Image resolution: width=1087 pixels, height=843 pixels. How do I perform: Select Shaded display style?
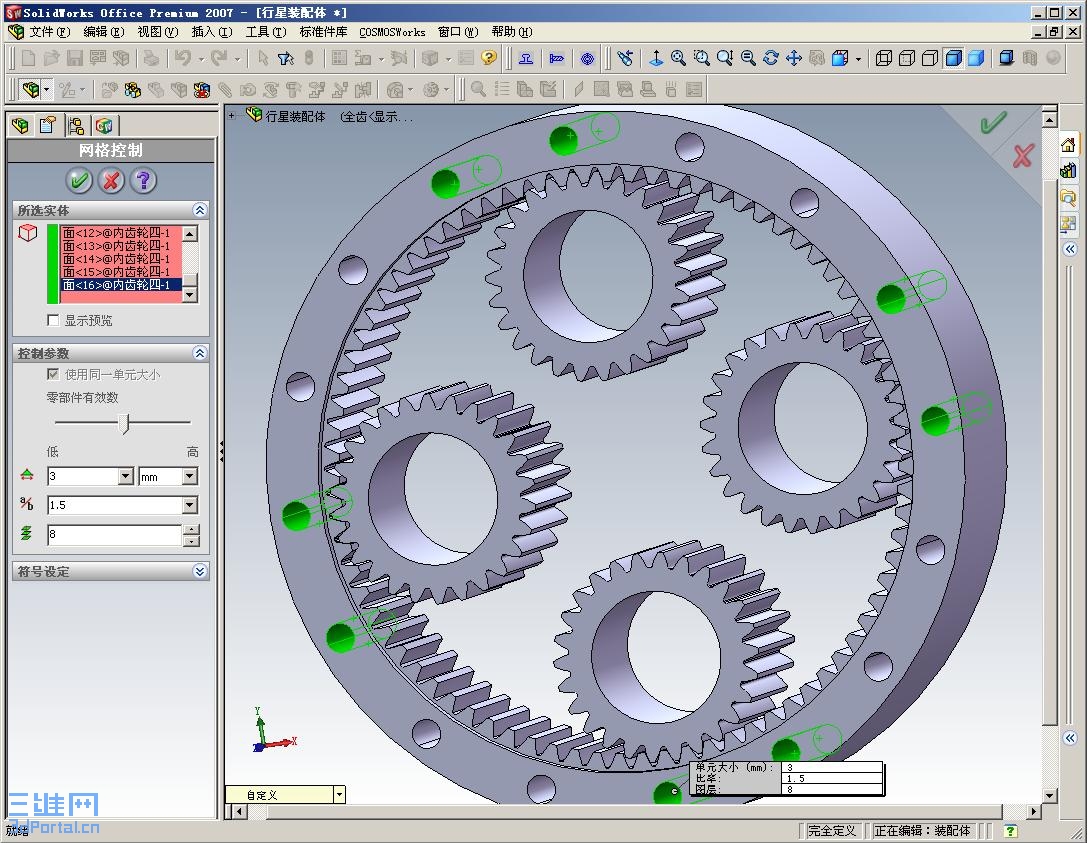point(976,58)
